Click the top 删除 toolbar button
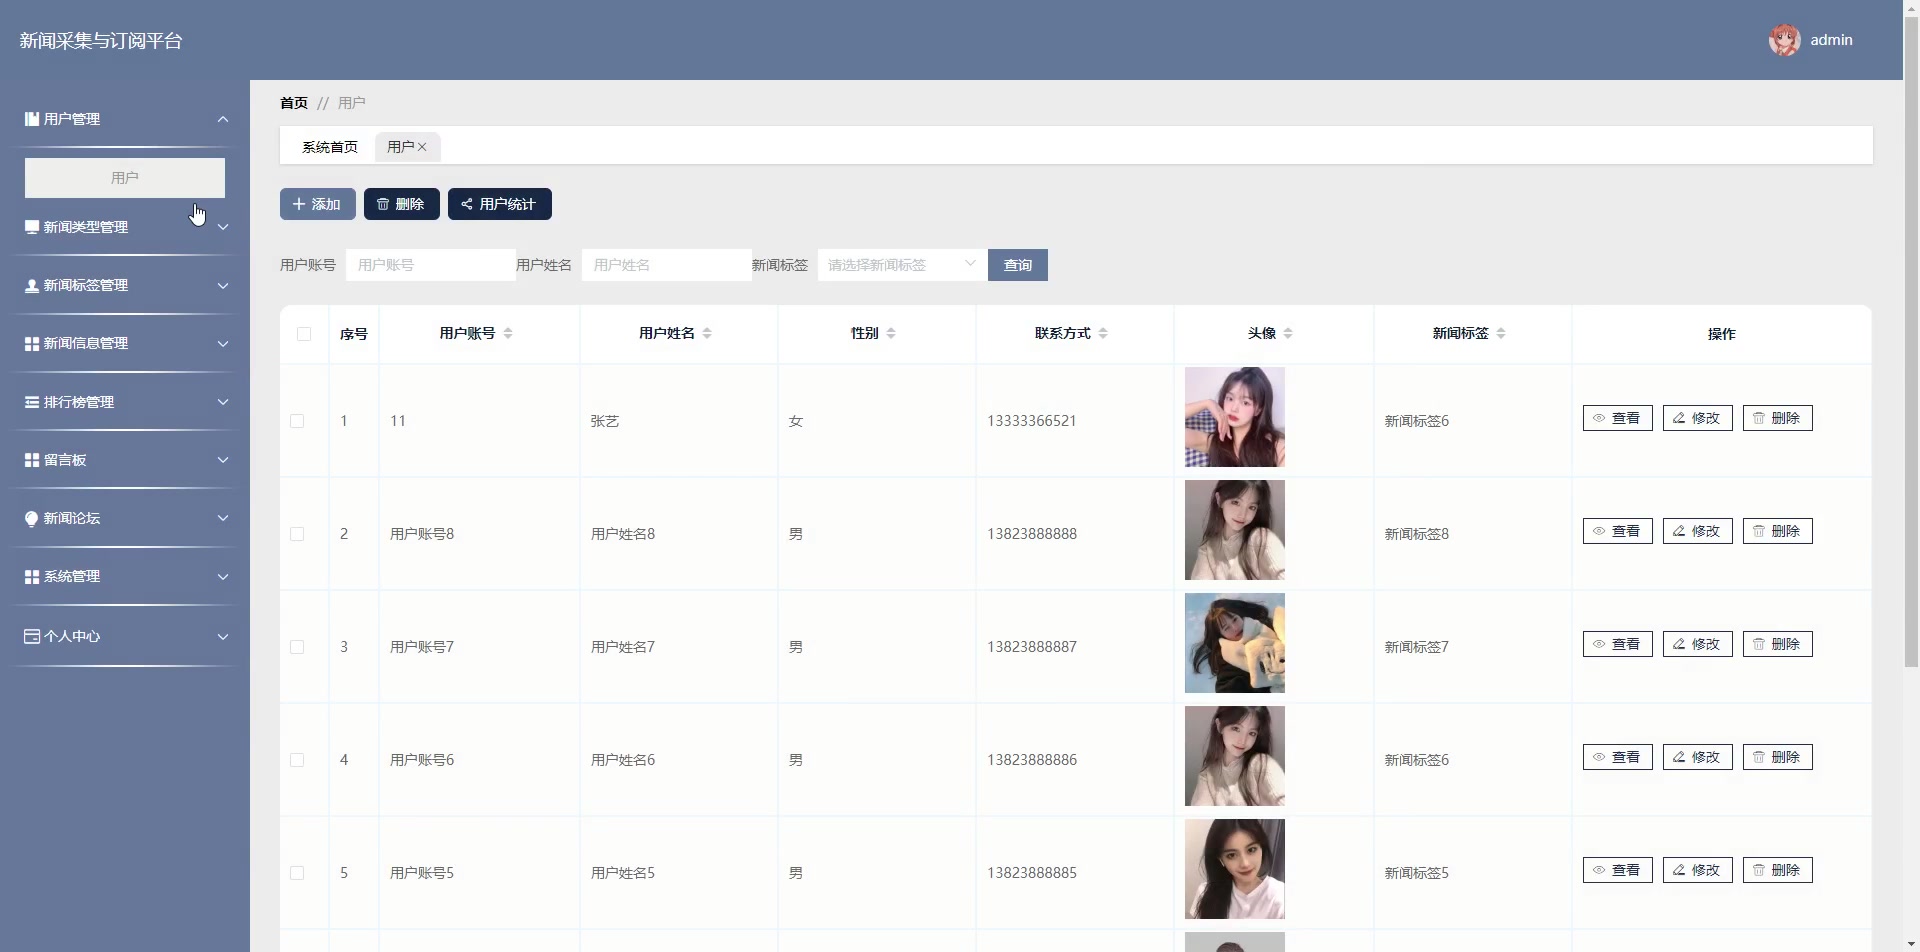The height and width of the screenshot is (952, 1920). [402, 204]
